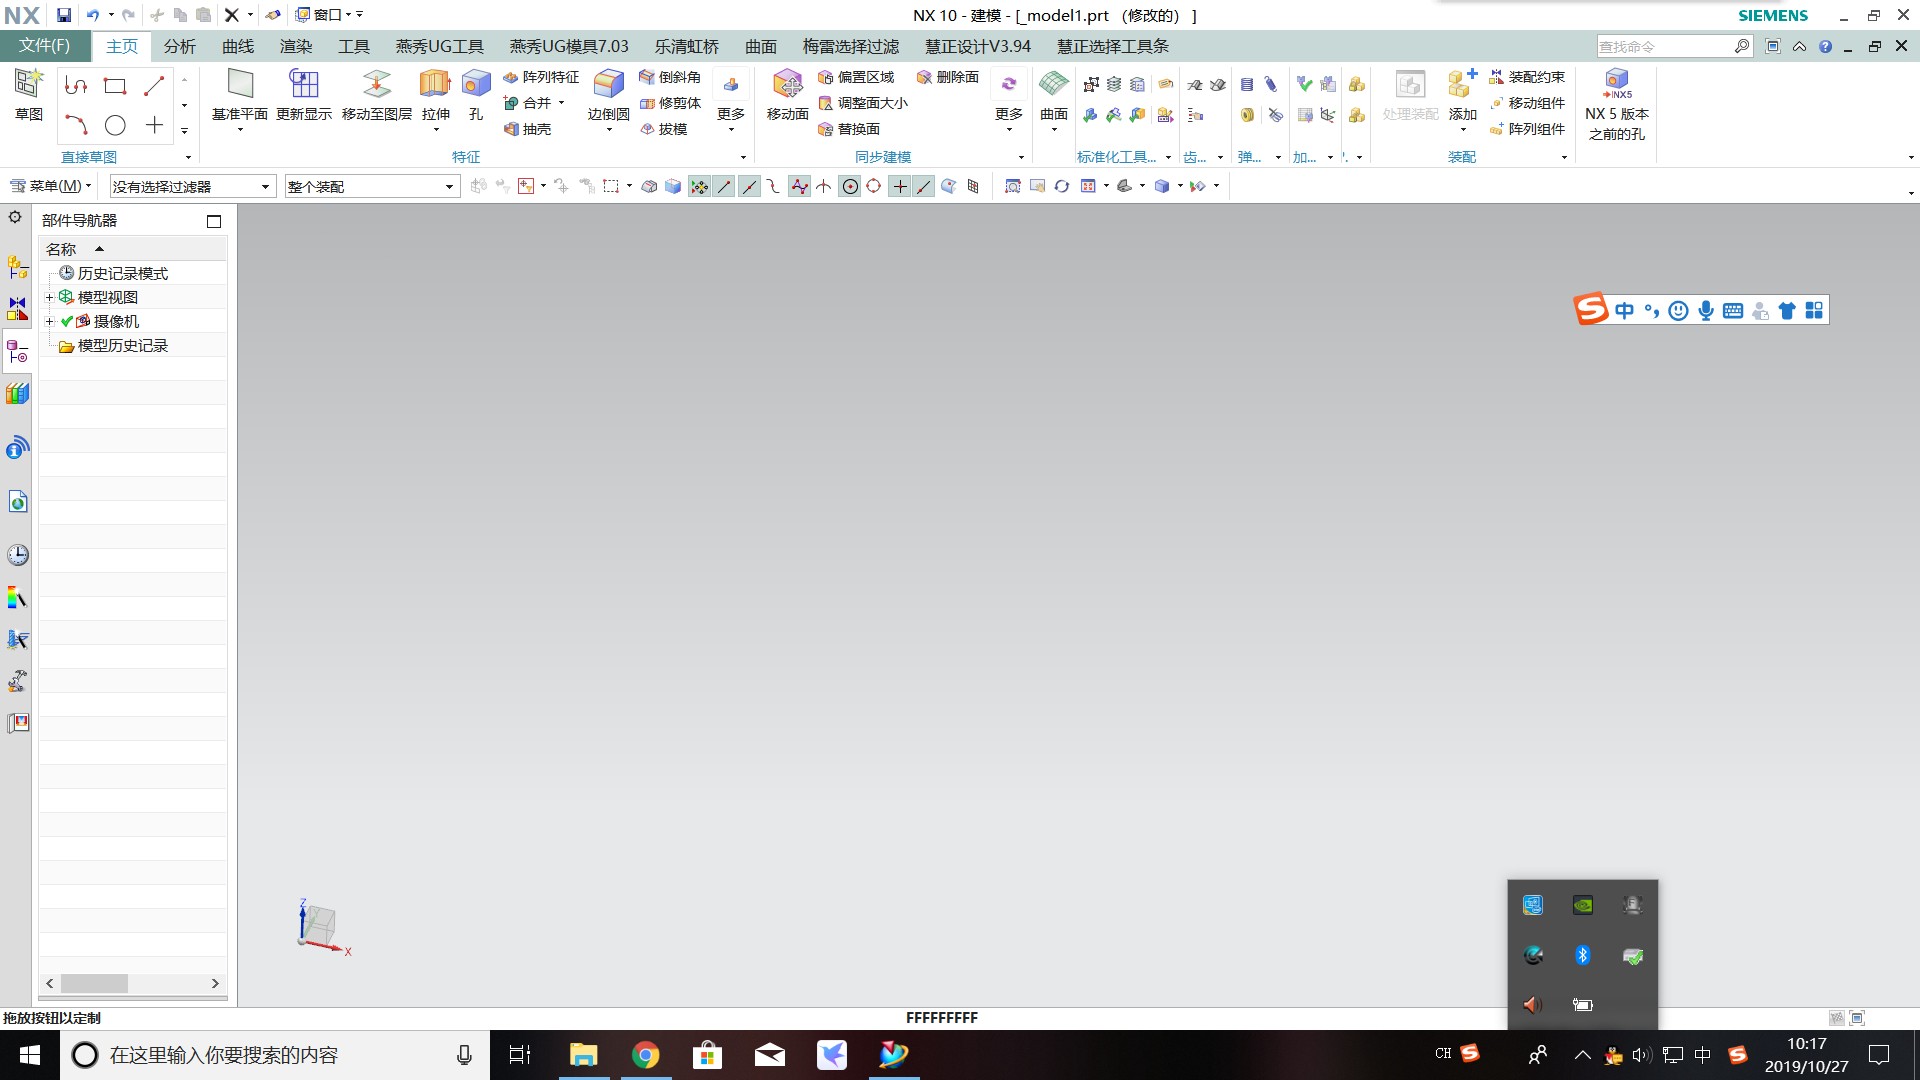Click the NX 5 版本之前的孔 icon
Image resolution: width=1920 pixels, height=1080 pixels.
pyautogui.click(x=1617, y=84)
